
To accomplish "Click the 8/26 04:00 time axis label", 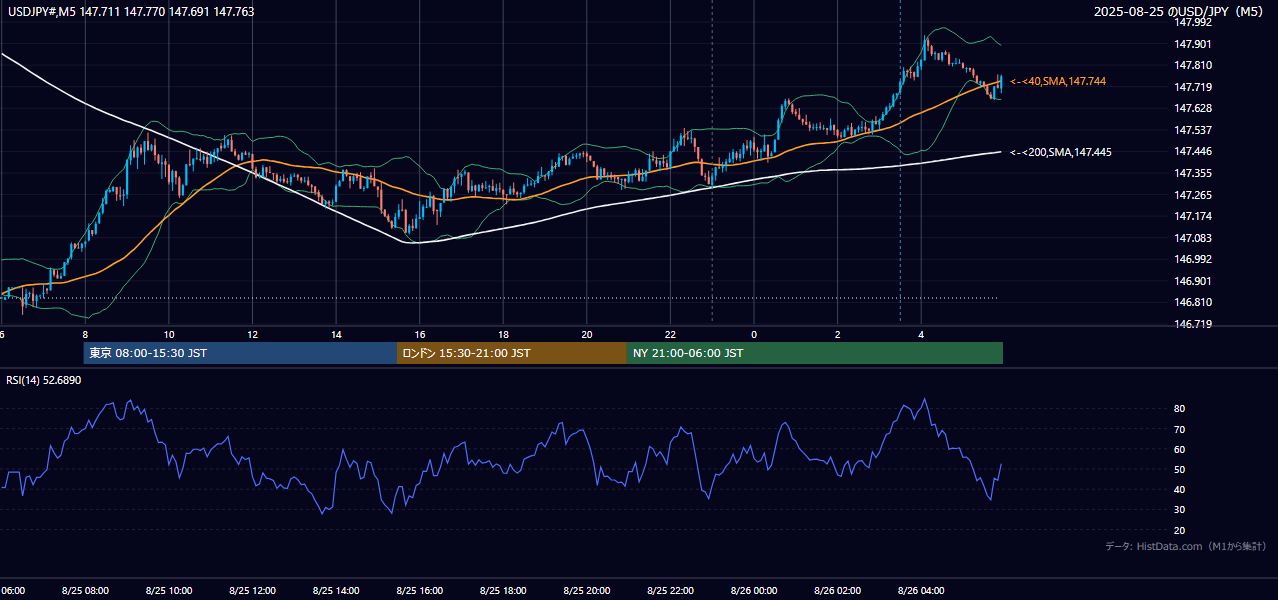I will pos(921,591).
